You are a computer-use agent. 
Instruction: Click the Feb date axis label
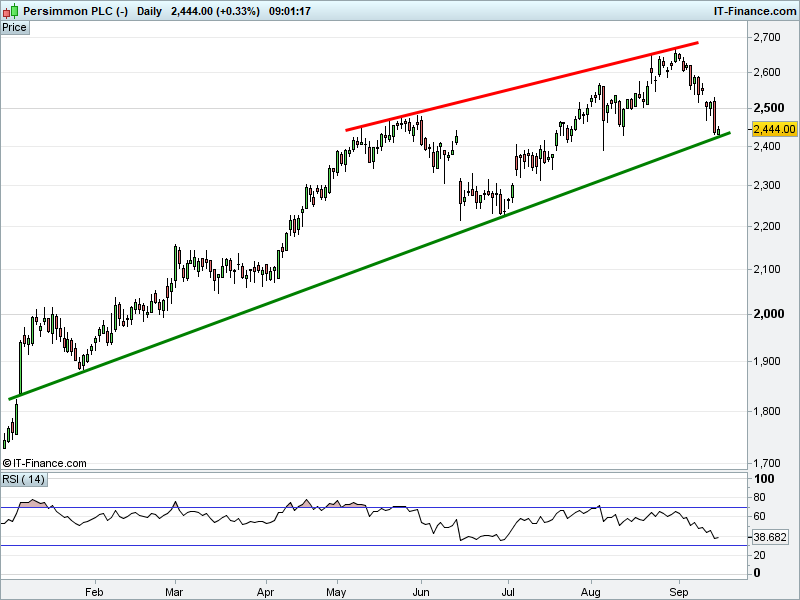click(94, 592)
